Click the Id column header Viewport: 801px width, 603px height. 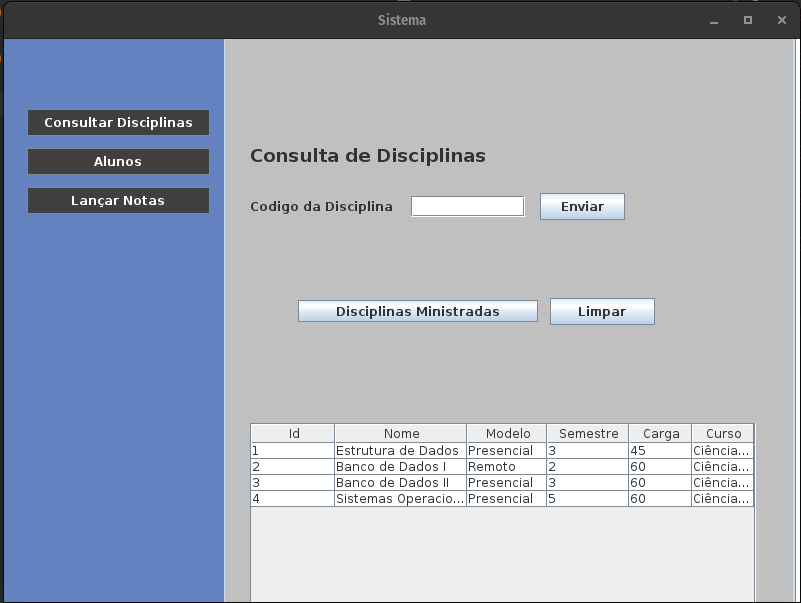pyautogui.click(x=292, y=433)
